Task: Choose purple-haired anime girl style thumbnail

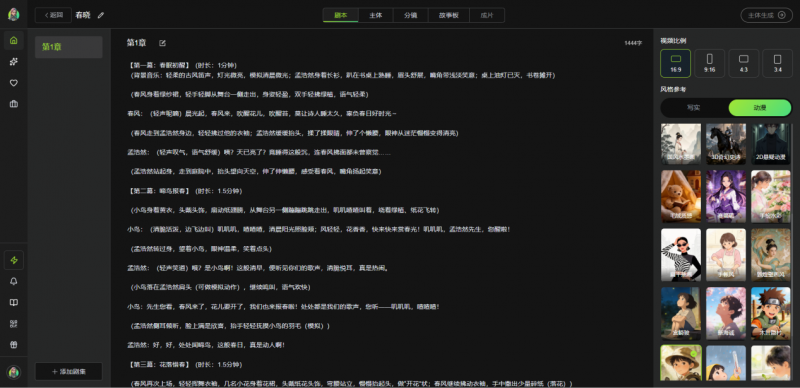Action: 726,197
